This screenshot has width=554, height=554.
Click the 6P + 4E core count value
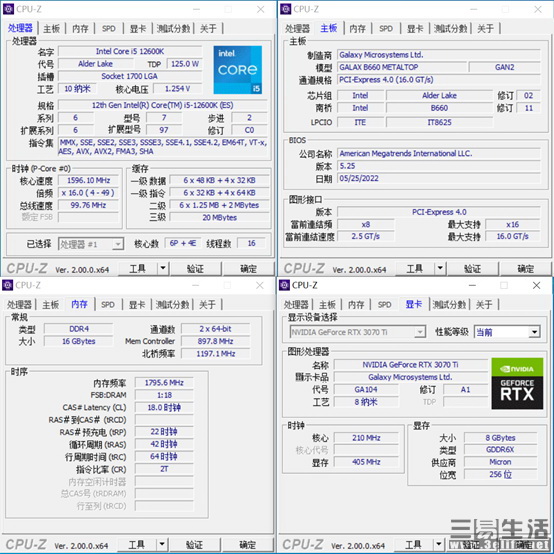[183, 243]
